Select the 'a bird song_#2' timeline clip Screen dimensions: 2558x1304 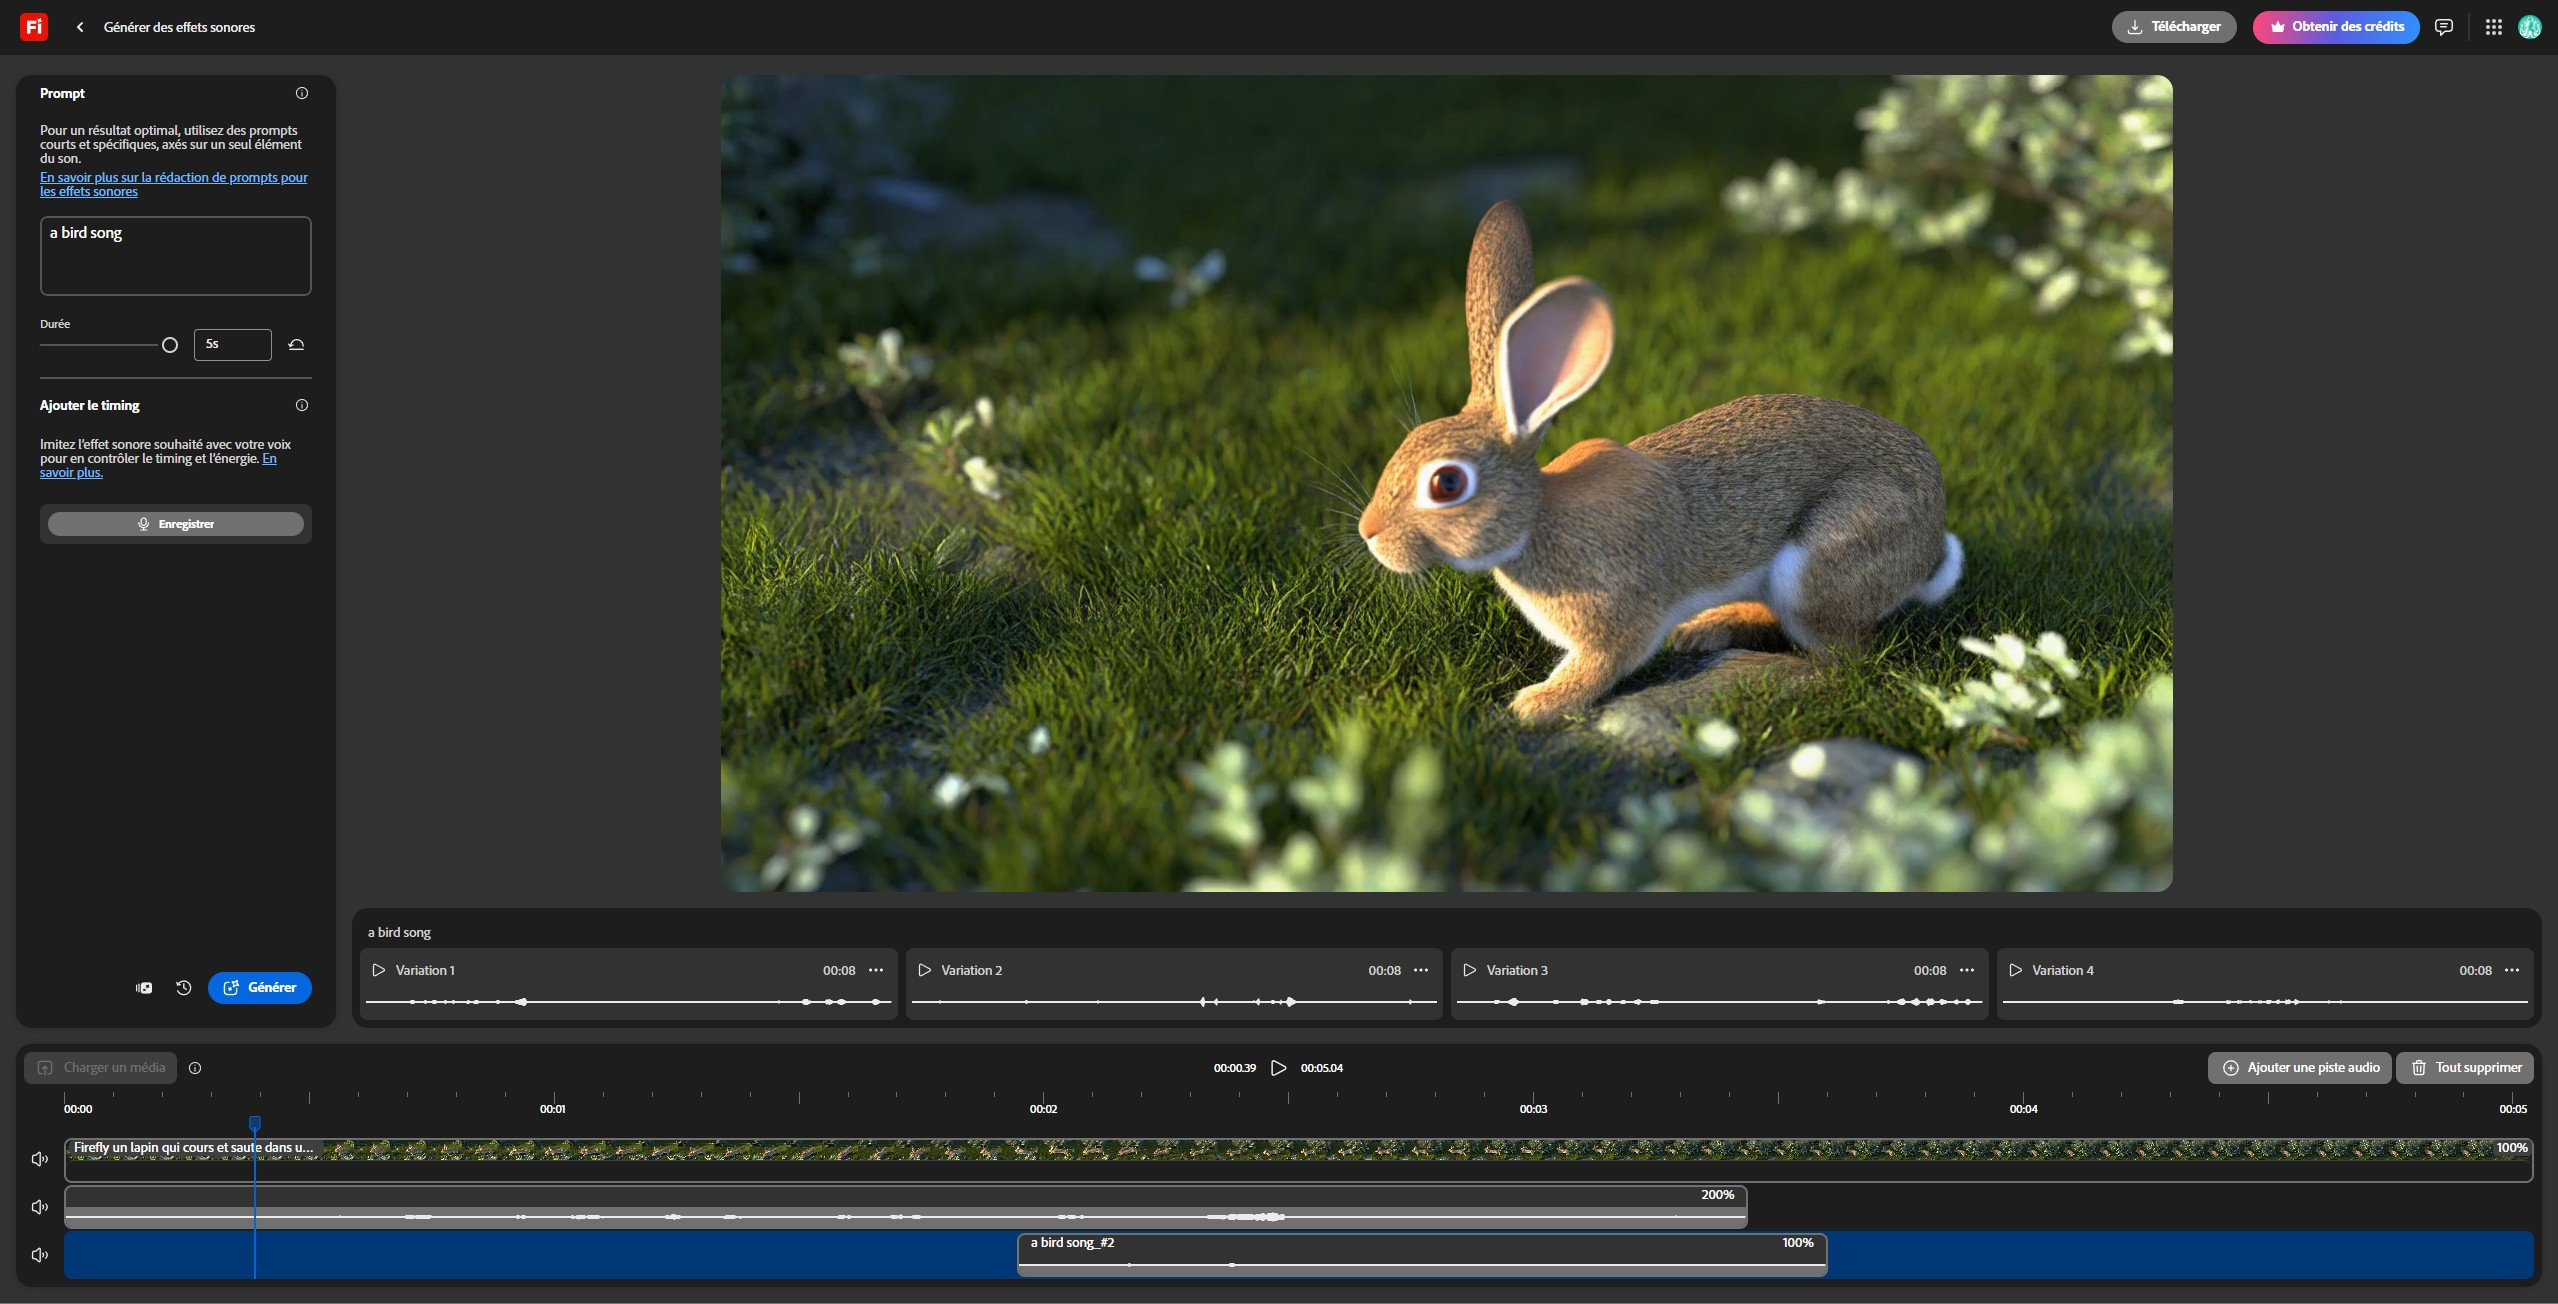point(1420,1254)
